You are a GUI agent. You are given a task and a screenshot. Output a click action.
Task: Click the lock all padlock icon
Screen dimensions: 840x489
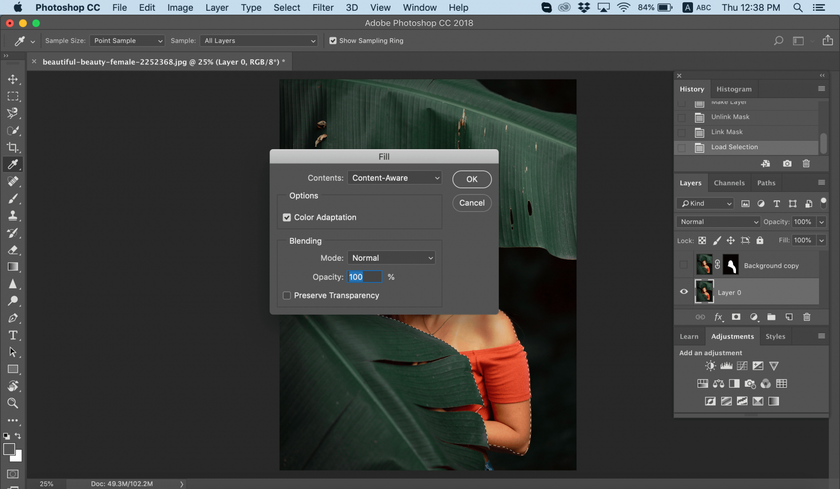(x=760, y=240)
